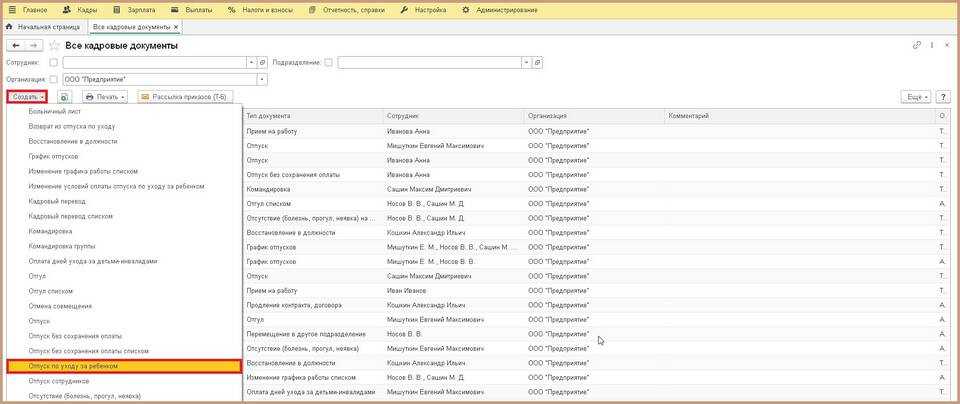
Task: Select the Перемещение в другое подразделение row
Action: tap(596, 334)
